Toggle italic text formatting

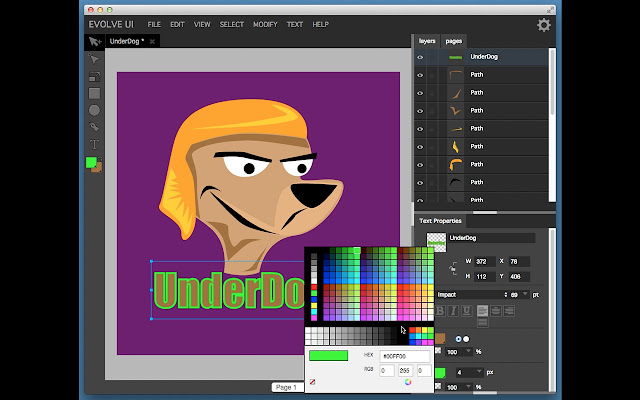click(x=453, y=311)
